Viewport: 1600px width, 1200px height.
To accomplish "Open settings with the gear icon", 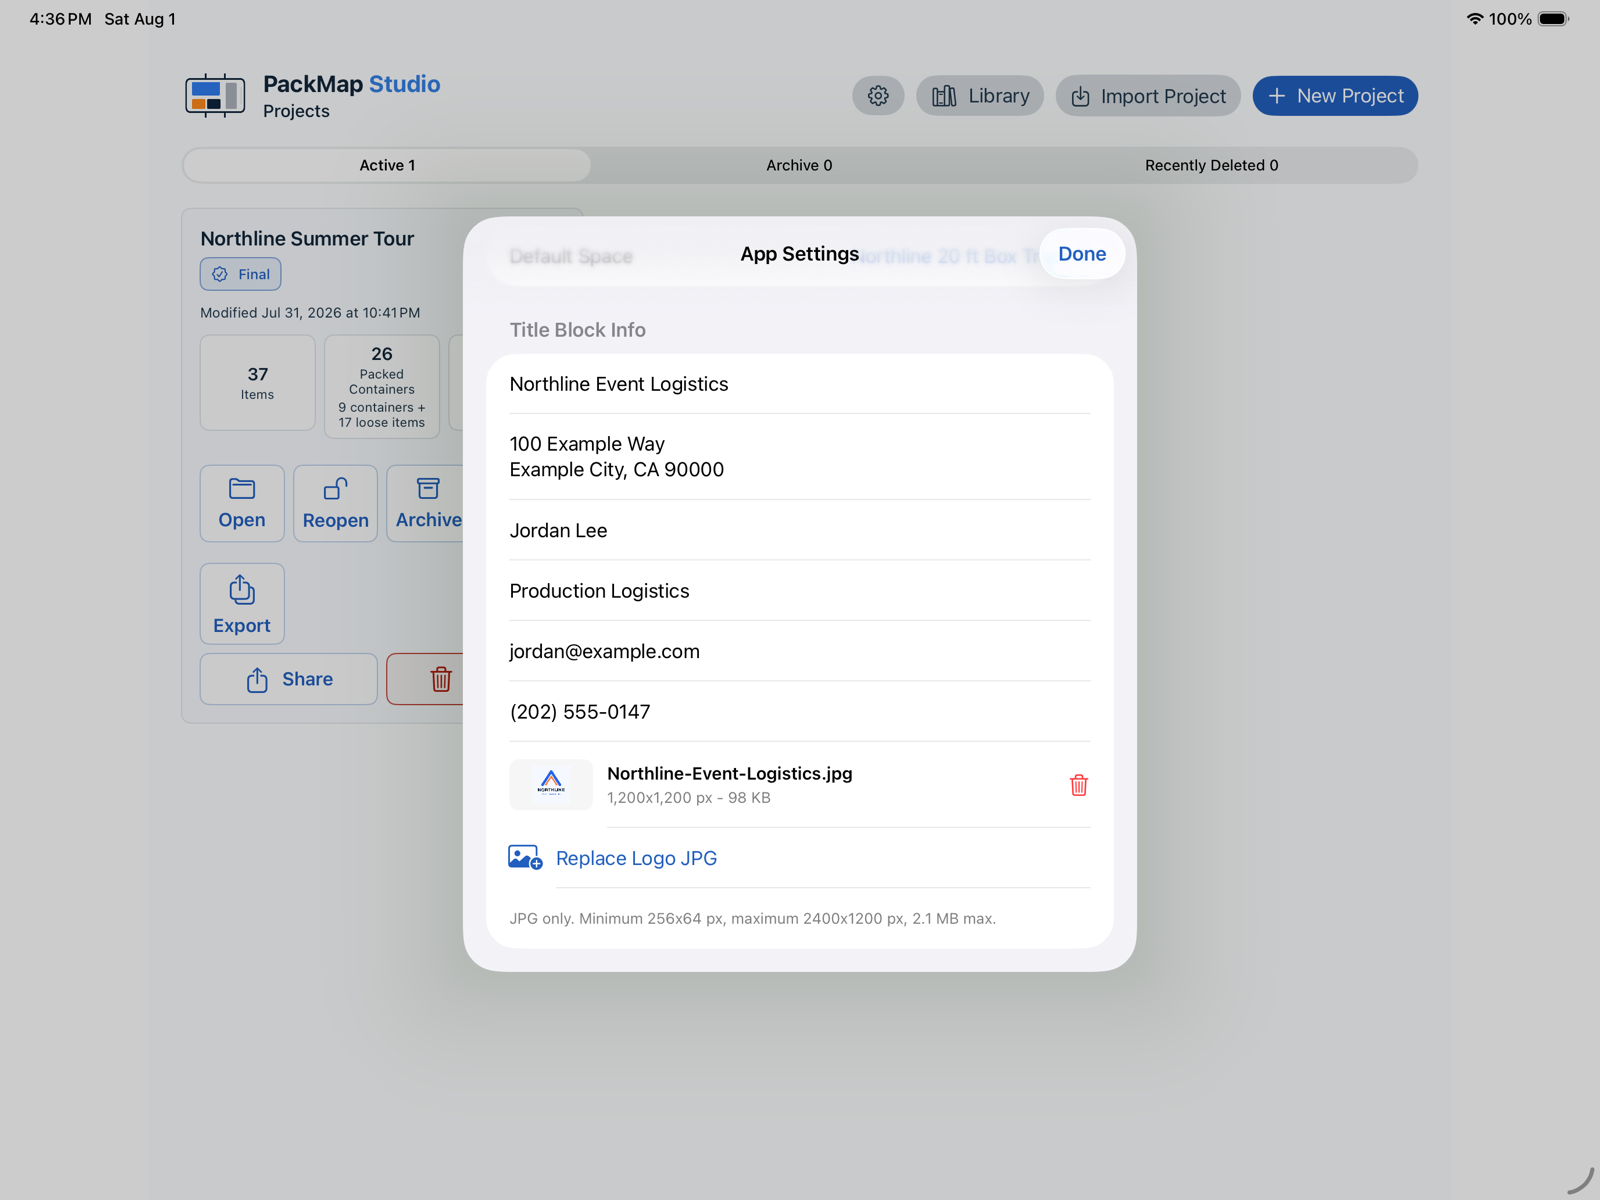I will [x=878, y=96].
